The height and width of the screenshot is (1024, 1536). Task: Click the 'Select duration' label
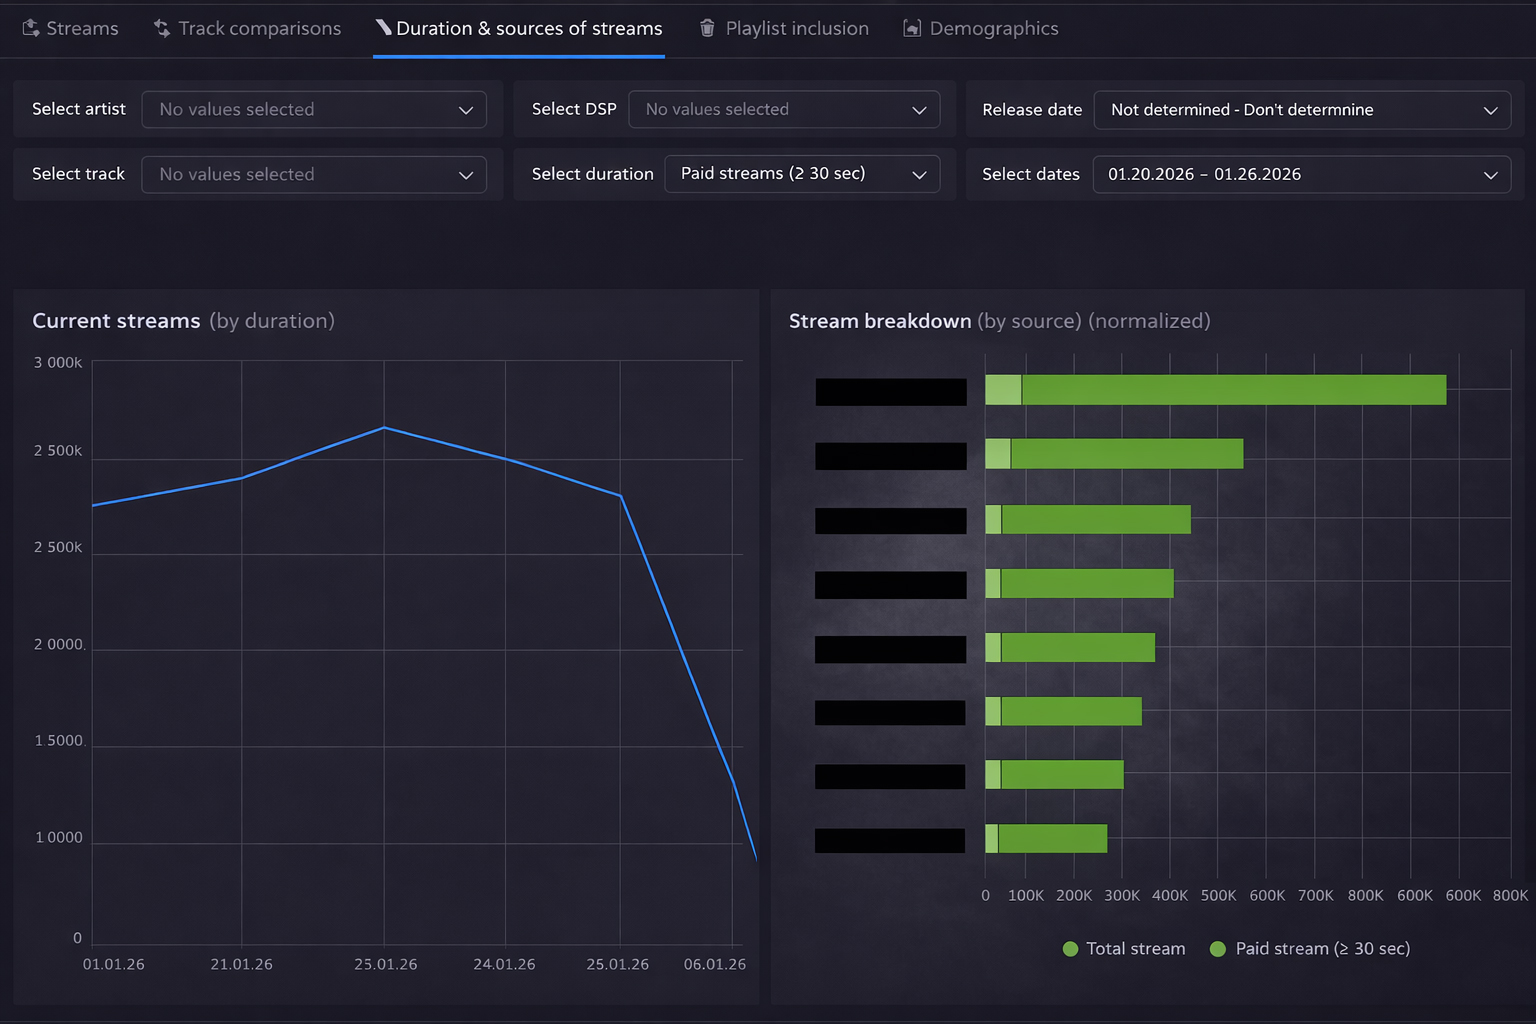tap(593, 174)
